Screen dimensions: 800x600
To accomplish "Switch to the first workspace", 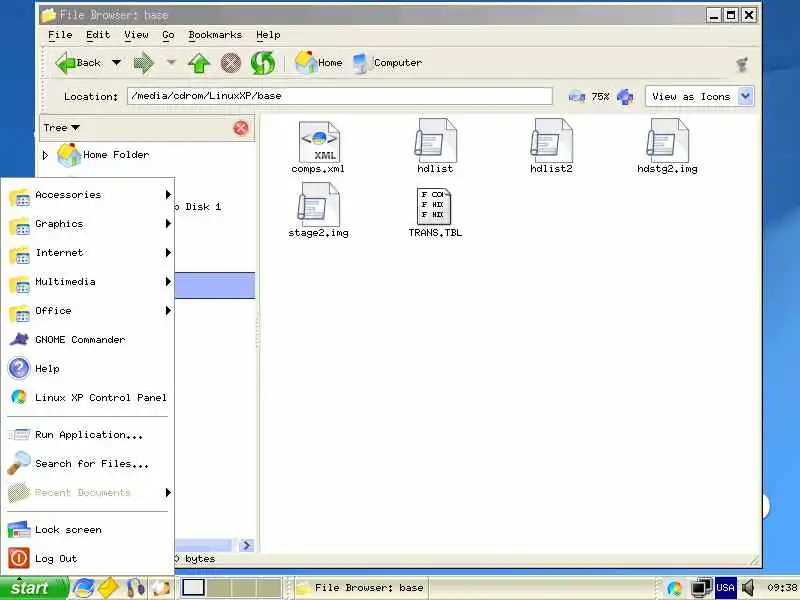I will (193, 588).
